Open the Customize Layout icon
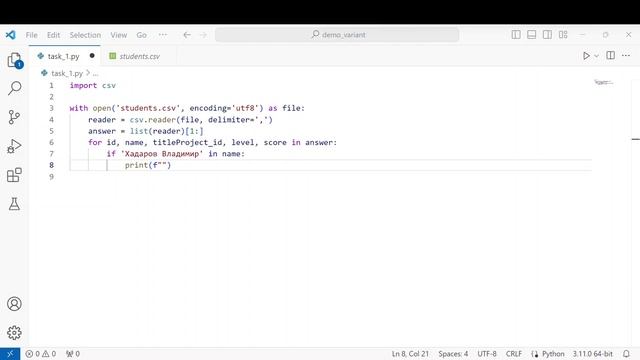The image size is (640, 360). (563, 35)
